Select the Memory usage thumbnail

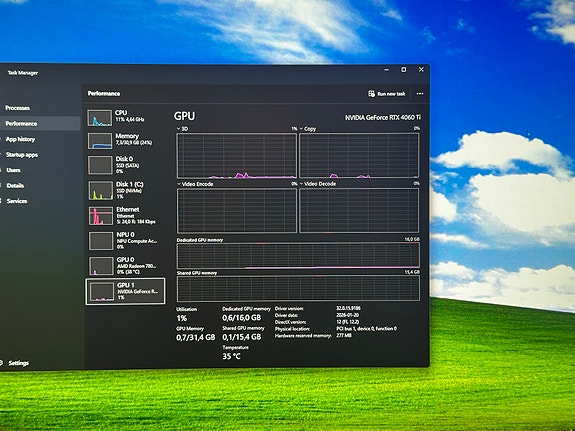pos(100,141)
